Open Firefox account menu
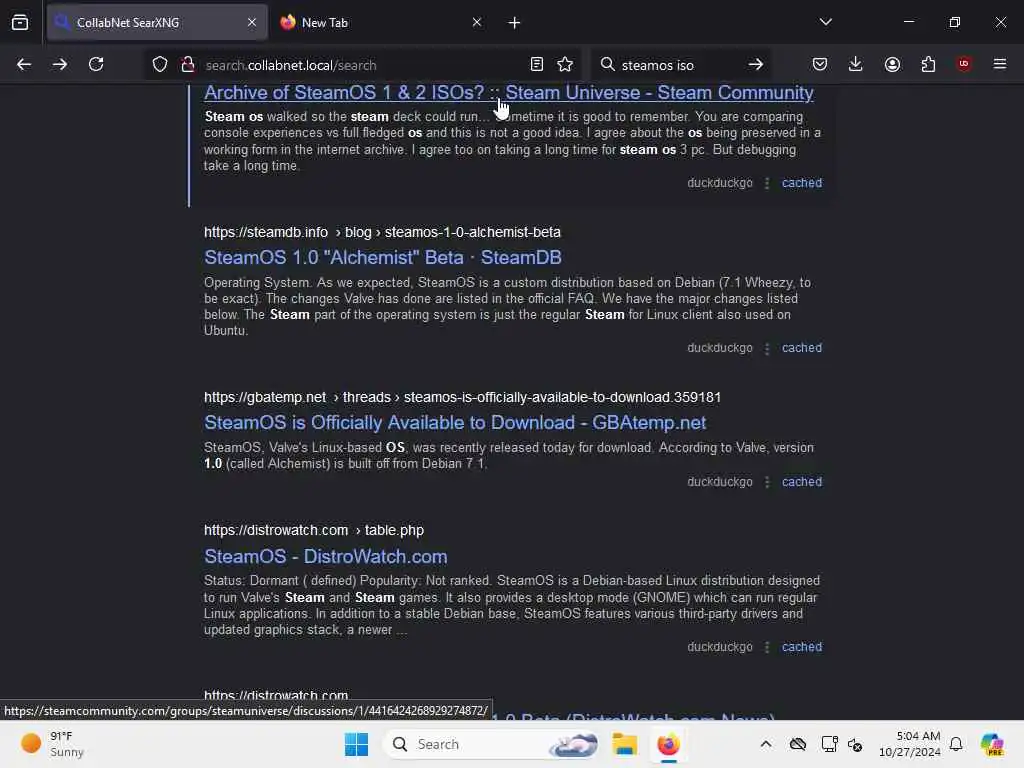This screenshot has width=1024, height=768. pos(892,64)
